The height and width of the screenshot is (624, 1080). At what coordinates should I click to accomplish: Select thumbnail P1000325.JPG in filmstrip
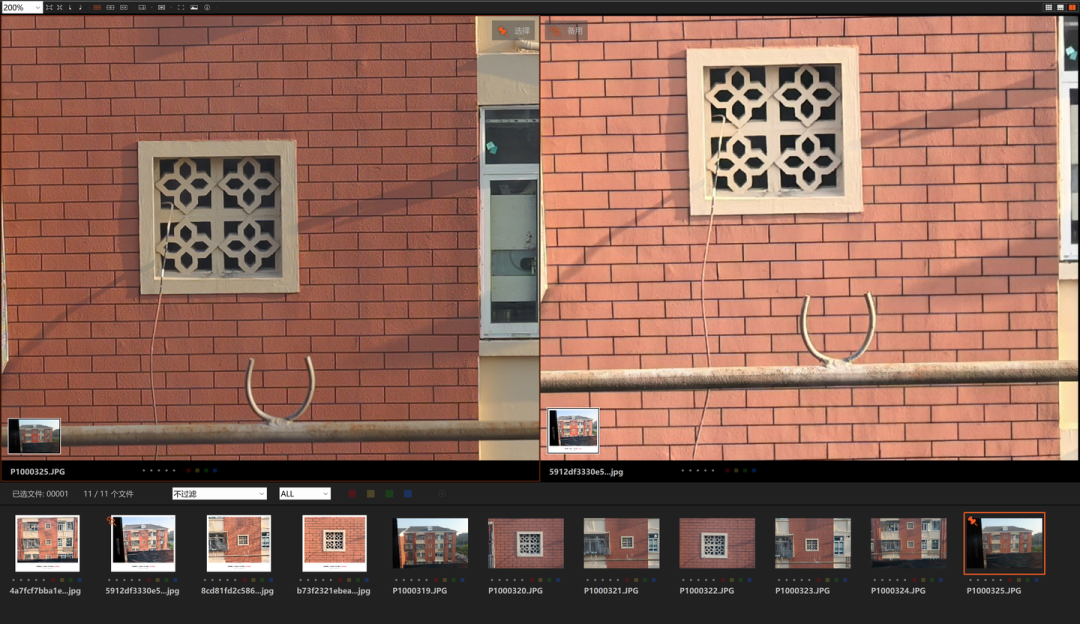coord(1004,543)
